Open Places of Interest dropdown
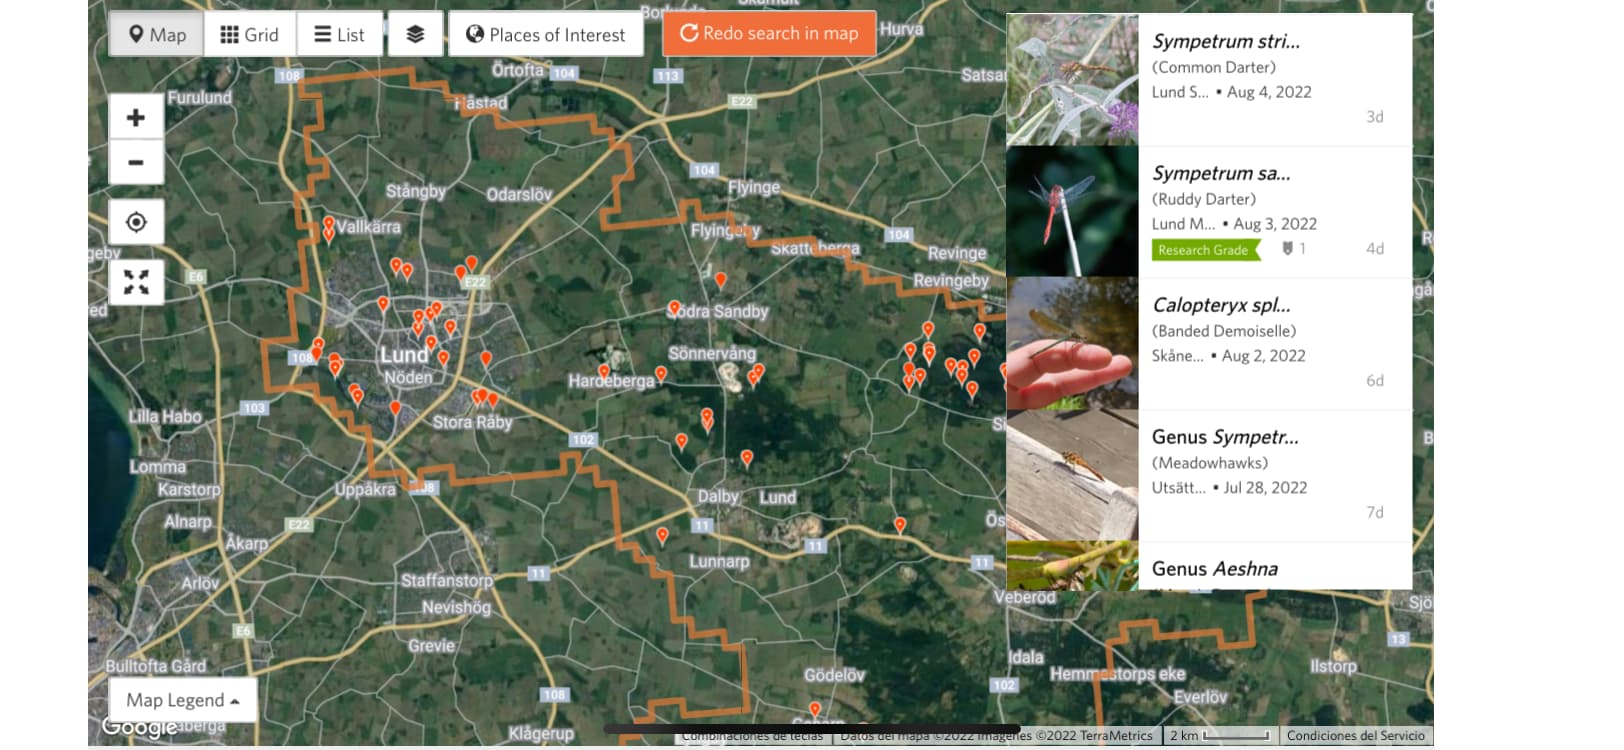 [x=546, y=35]
